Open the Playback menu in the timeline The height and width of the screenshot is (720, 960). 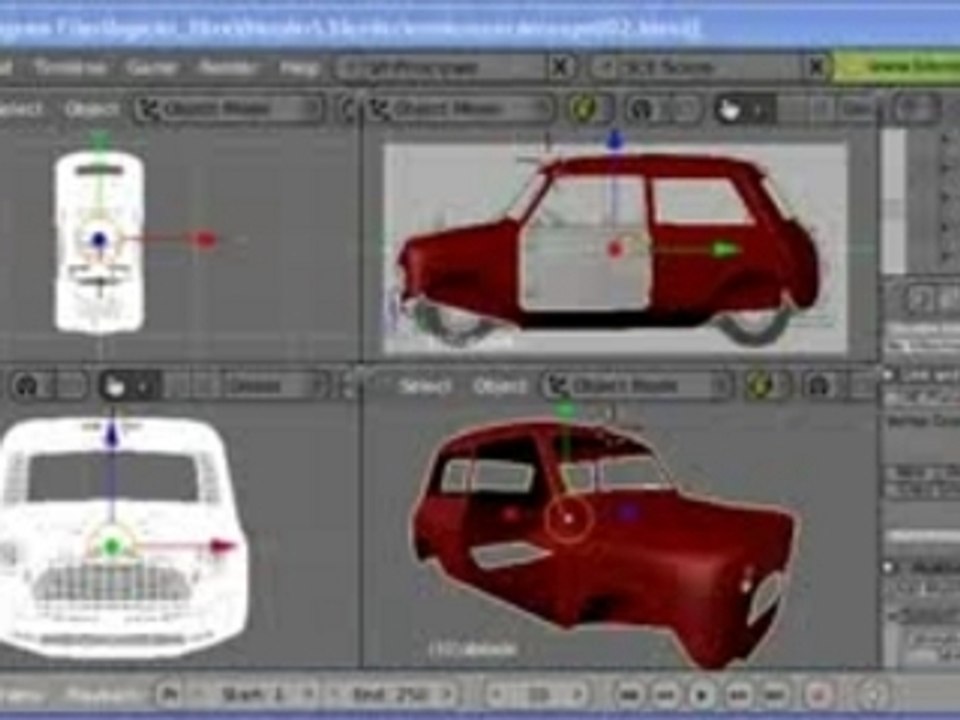point(101,695)
